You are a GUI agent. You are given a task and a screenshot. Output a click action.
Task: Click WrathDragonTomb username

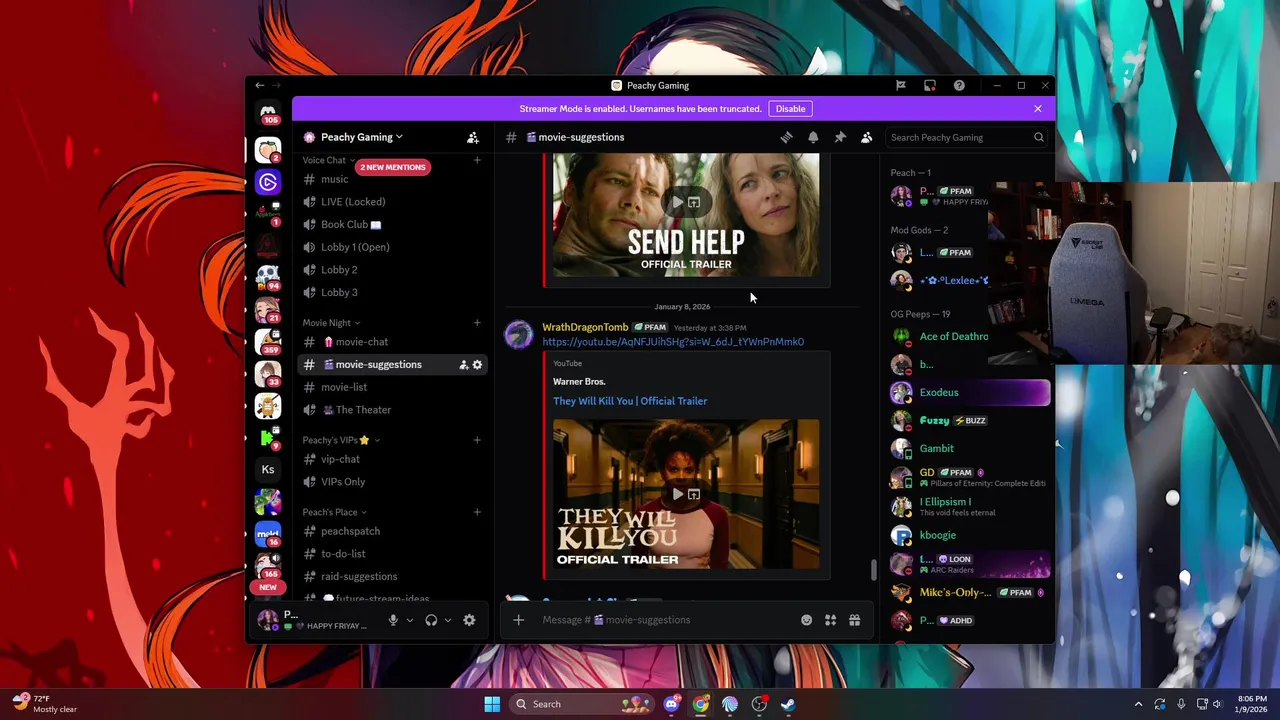(585, 327)
